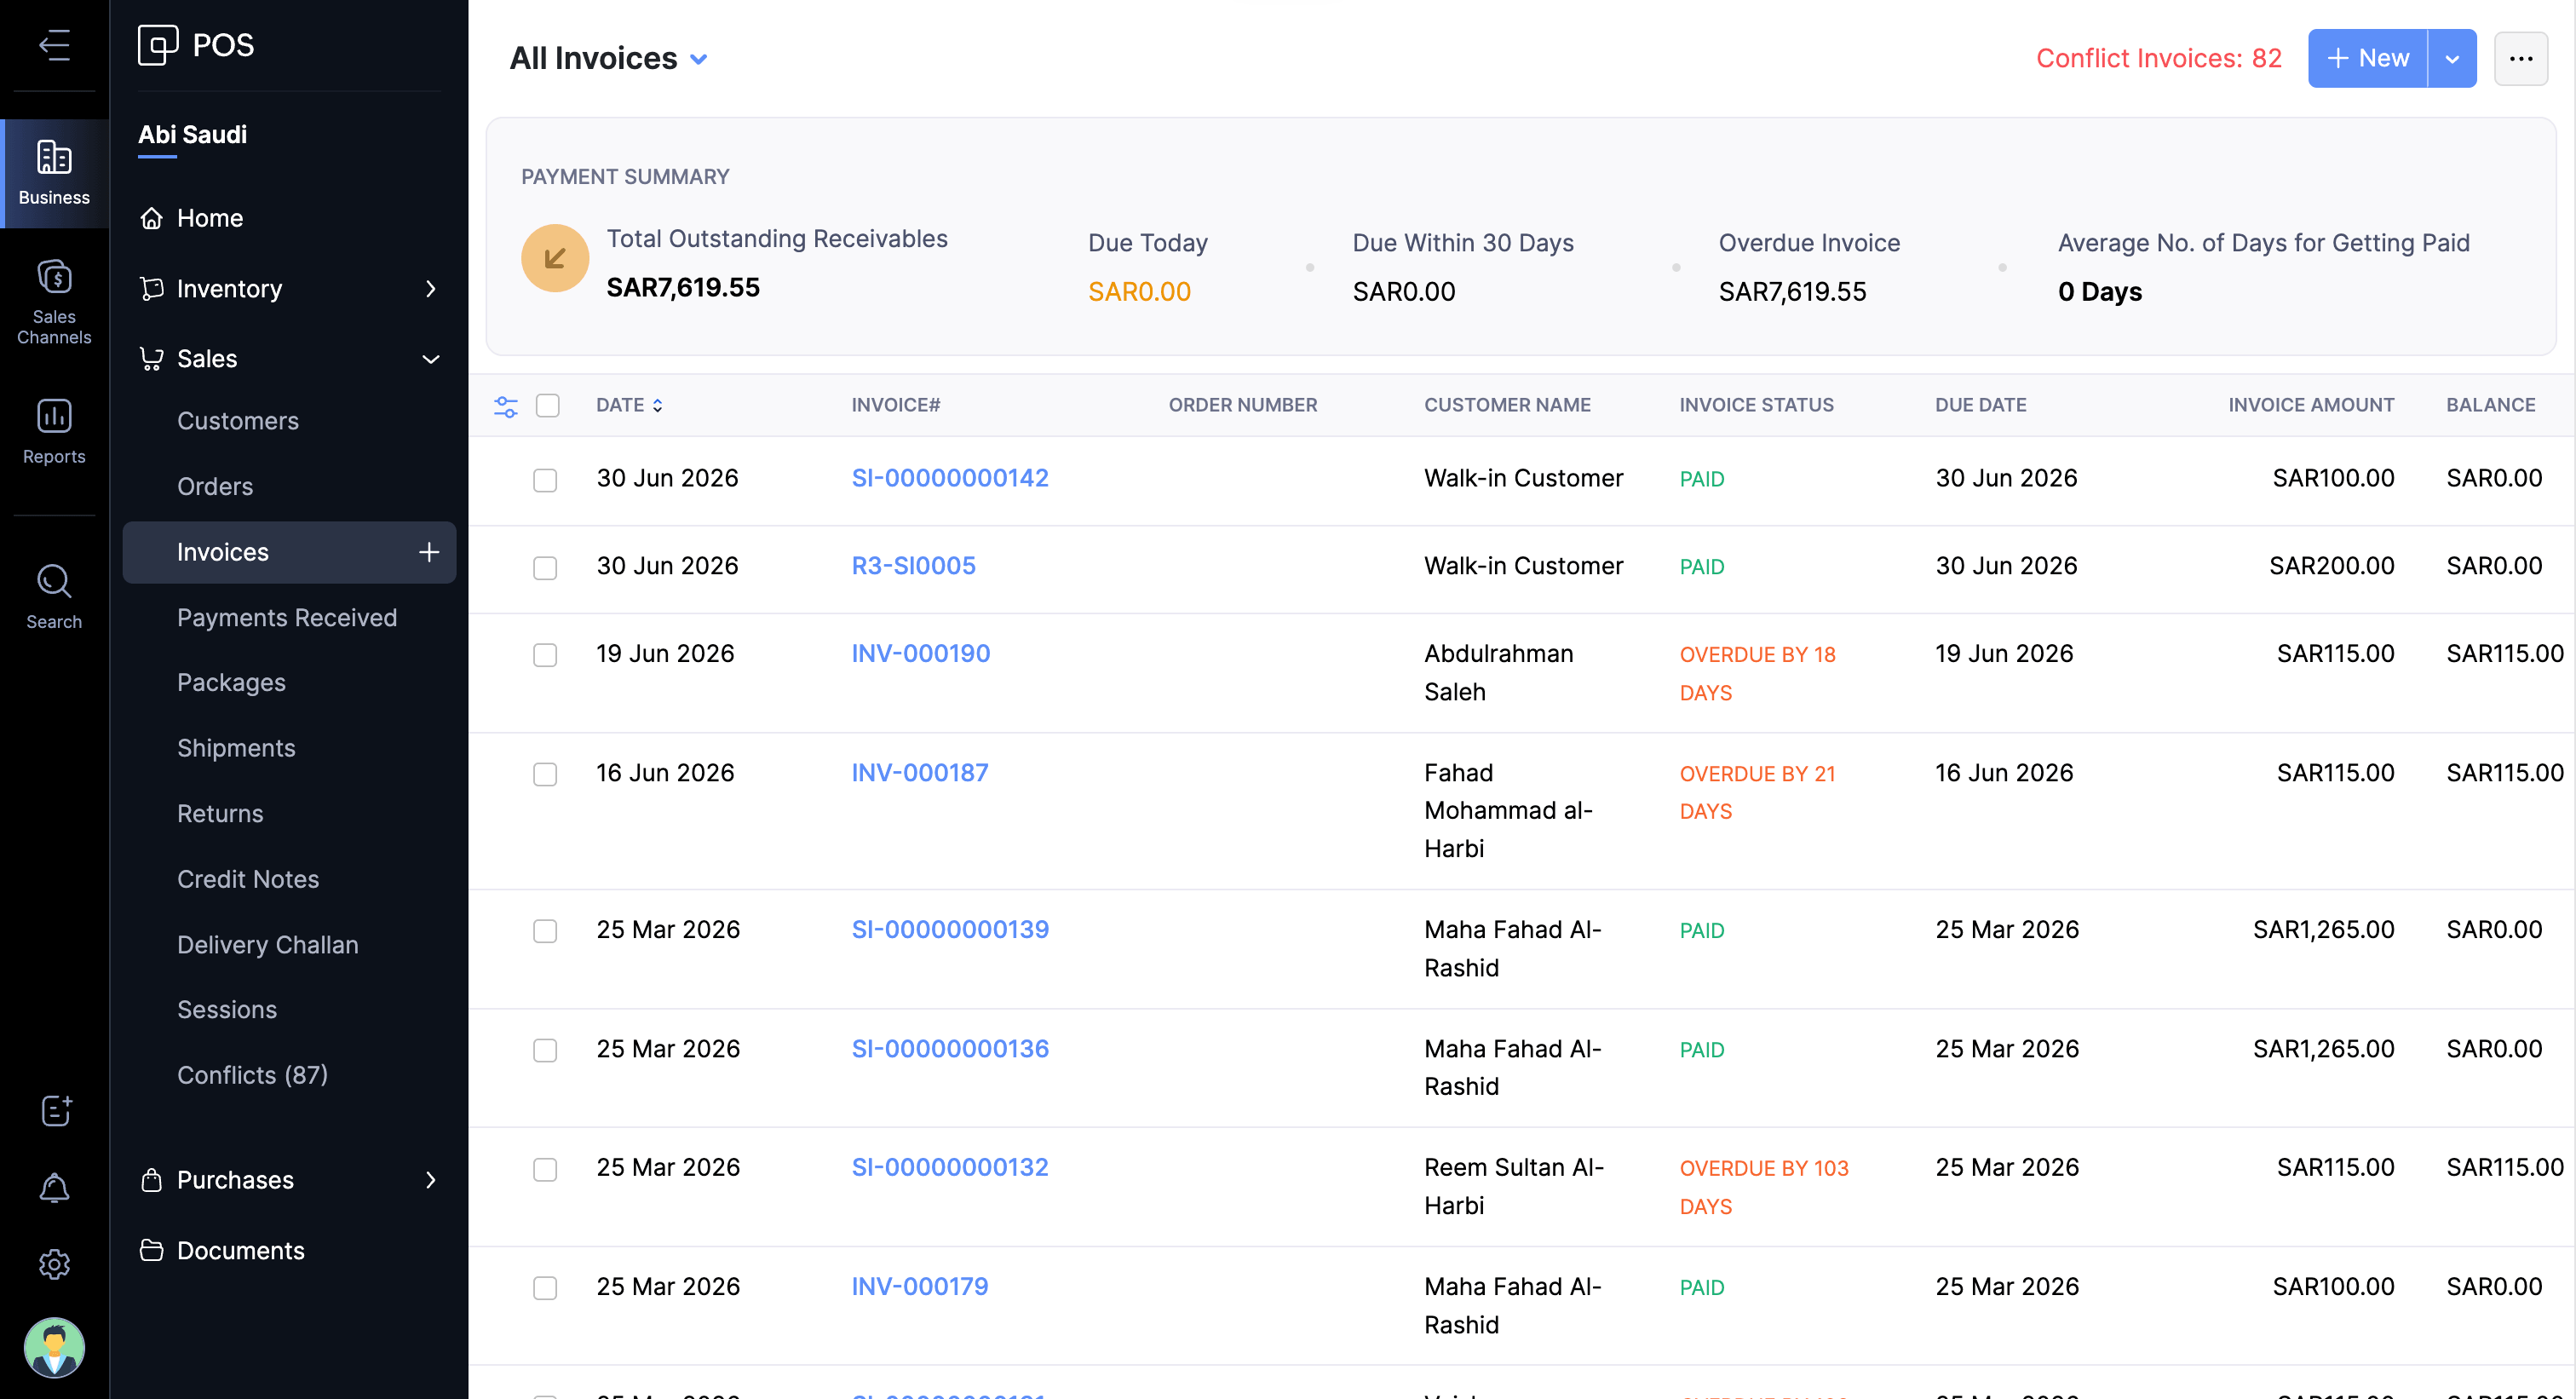Click the Search magnifier icon
Screen dimensions: 2576x1399
click(x=54, y=581)
